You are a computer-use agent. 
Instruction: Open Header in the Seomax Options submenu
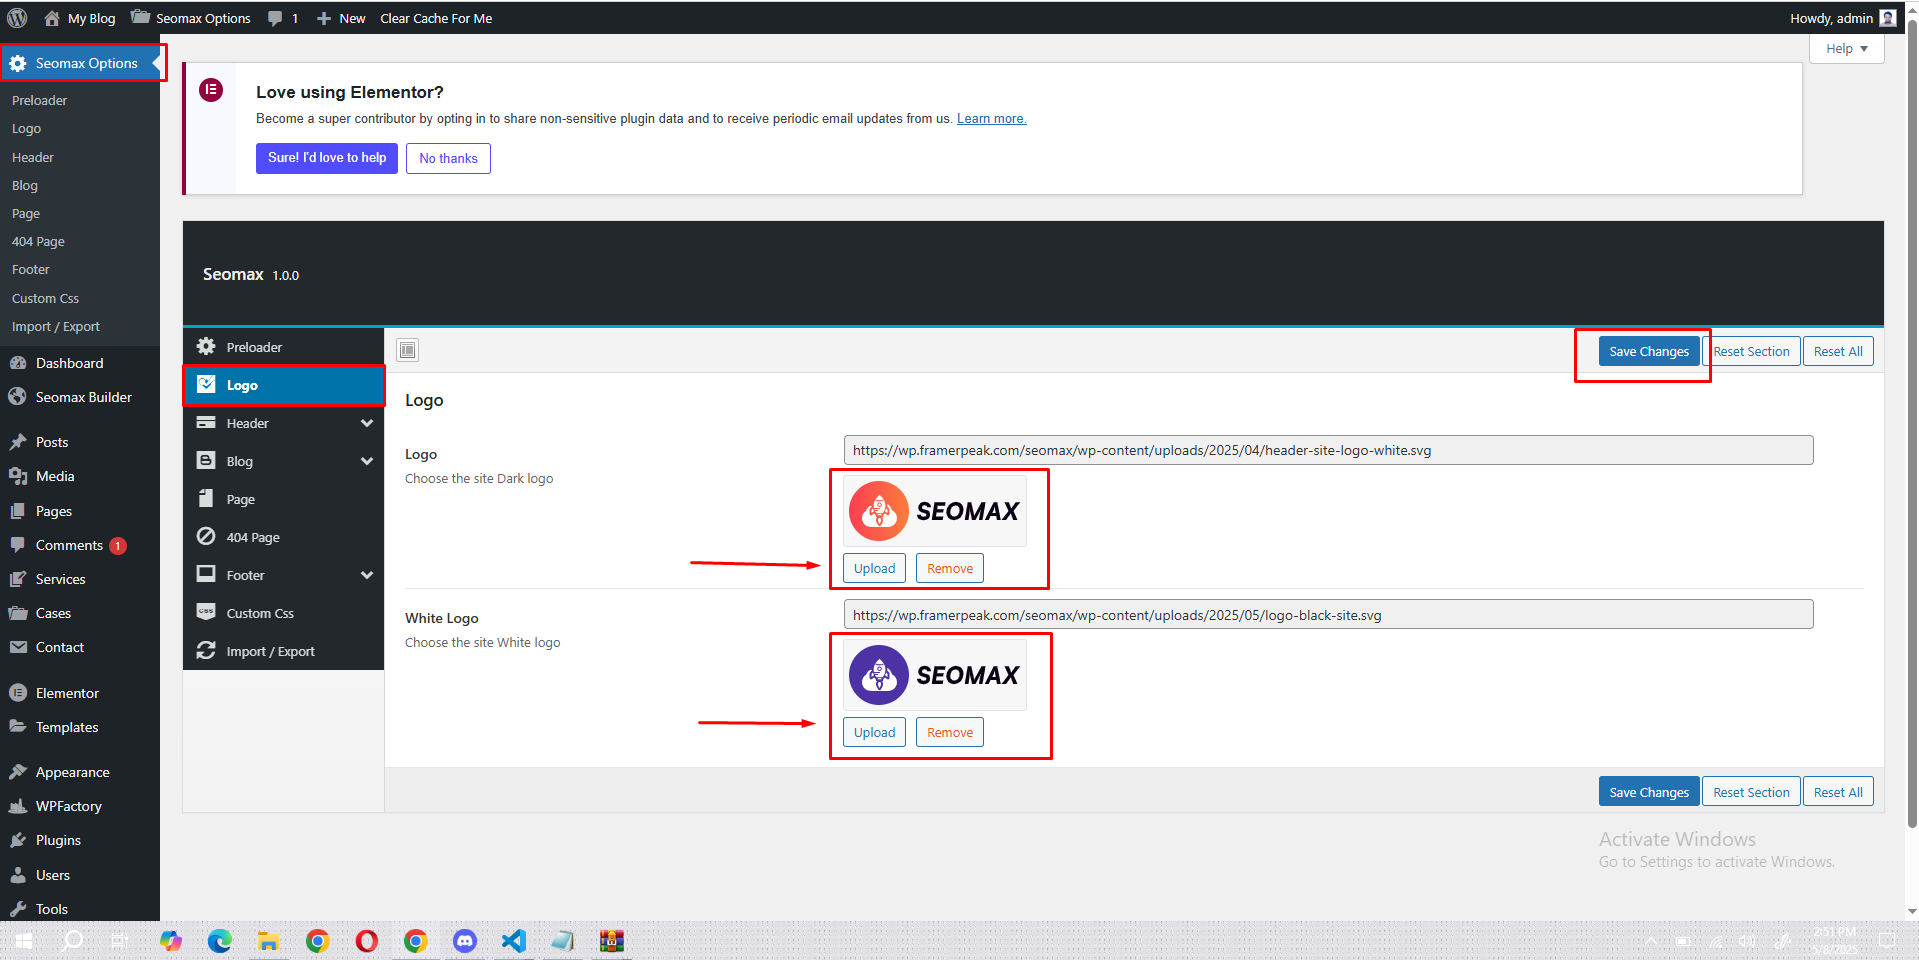click(x=33, y=157)
